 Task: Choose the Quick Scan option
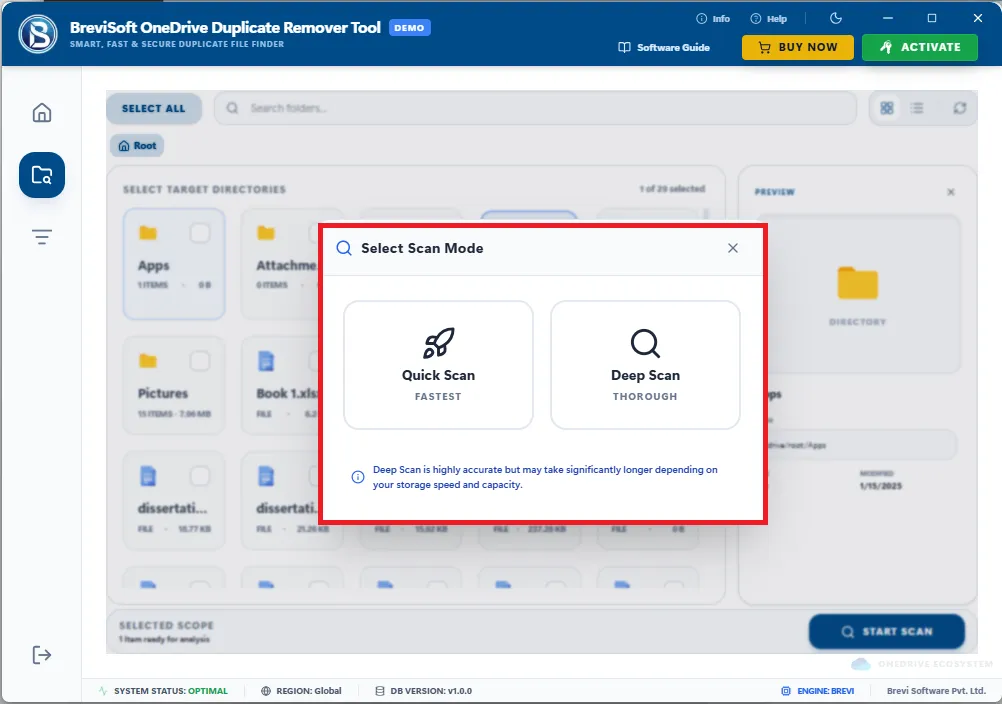pos(438,365)
